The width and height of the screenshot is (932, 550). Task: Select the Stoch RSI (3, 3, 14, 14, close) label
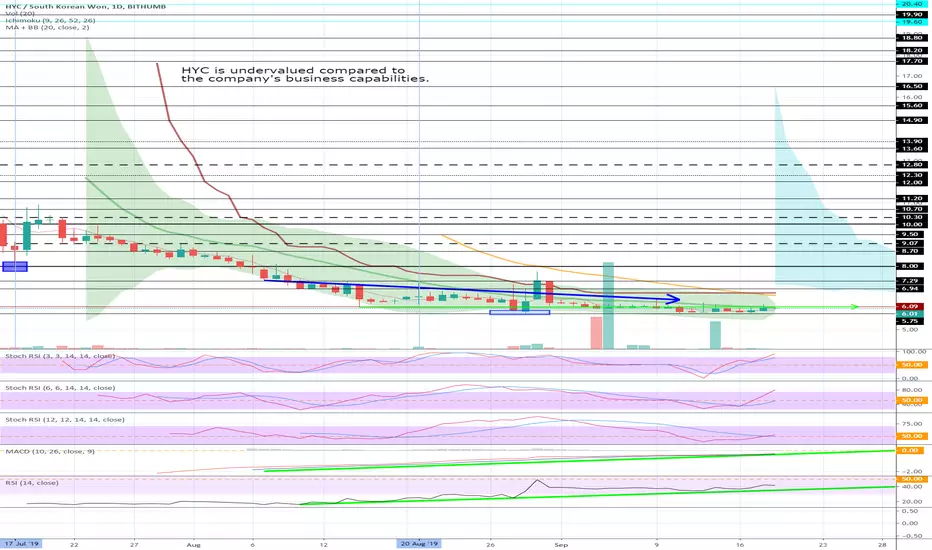click(60, 356)
